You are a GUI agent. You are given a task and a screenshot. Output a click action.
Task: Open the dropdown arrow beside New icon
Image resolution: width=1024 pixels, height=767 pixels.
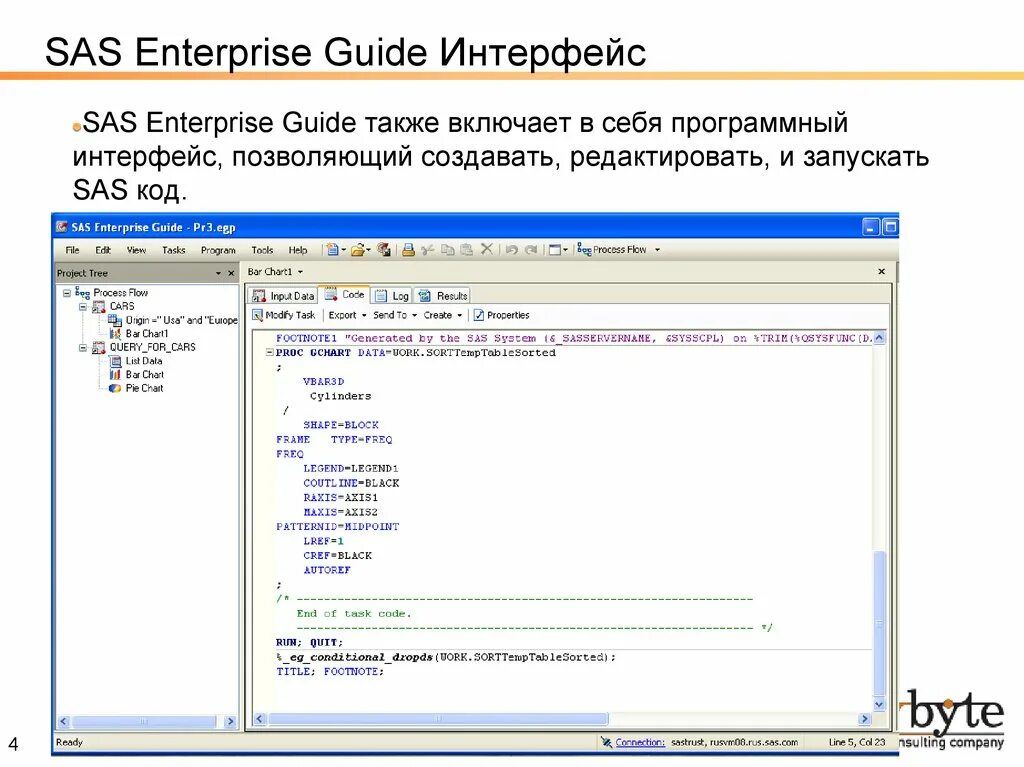point(344,250)
